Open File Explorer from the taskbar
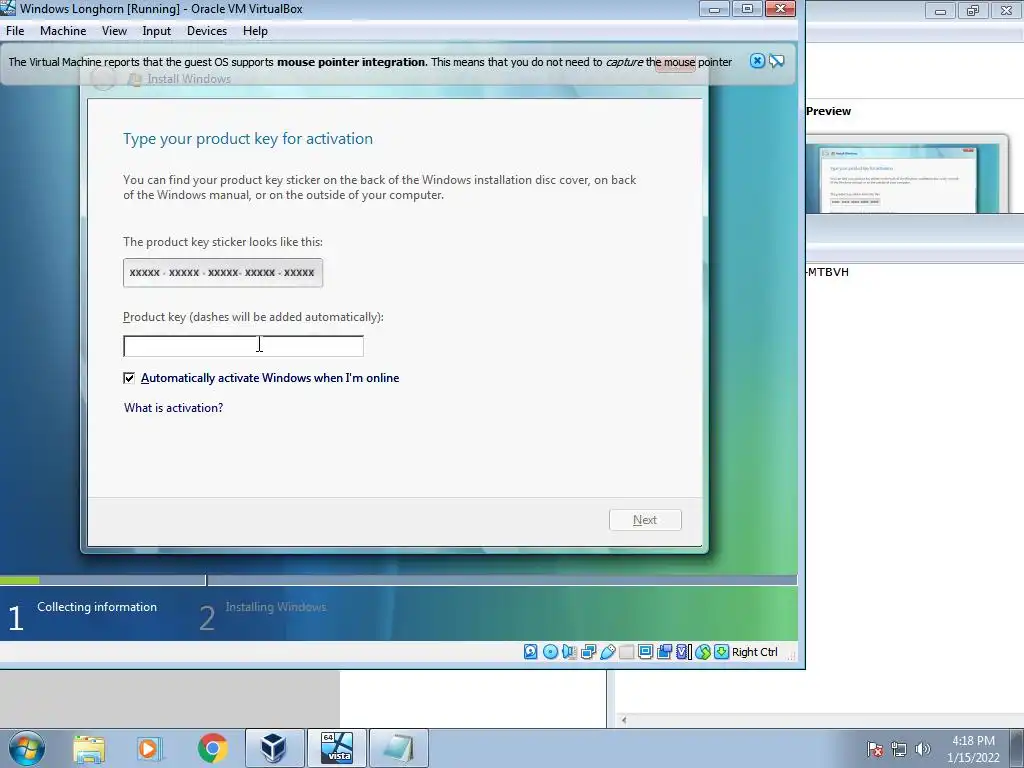1024x768 pixels. click(89, 748)
